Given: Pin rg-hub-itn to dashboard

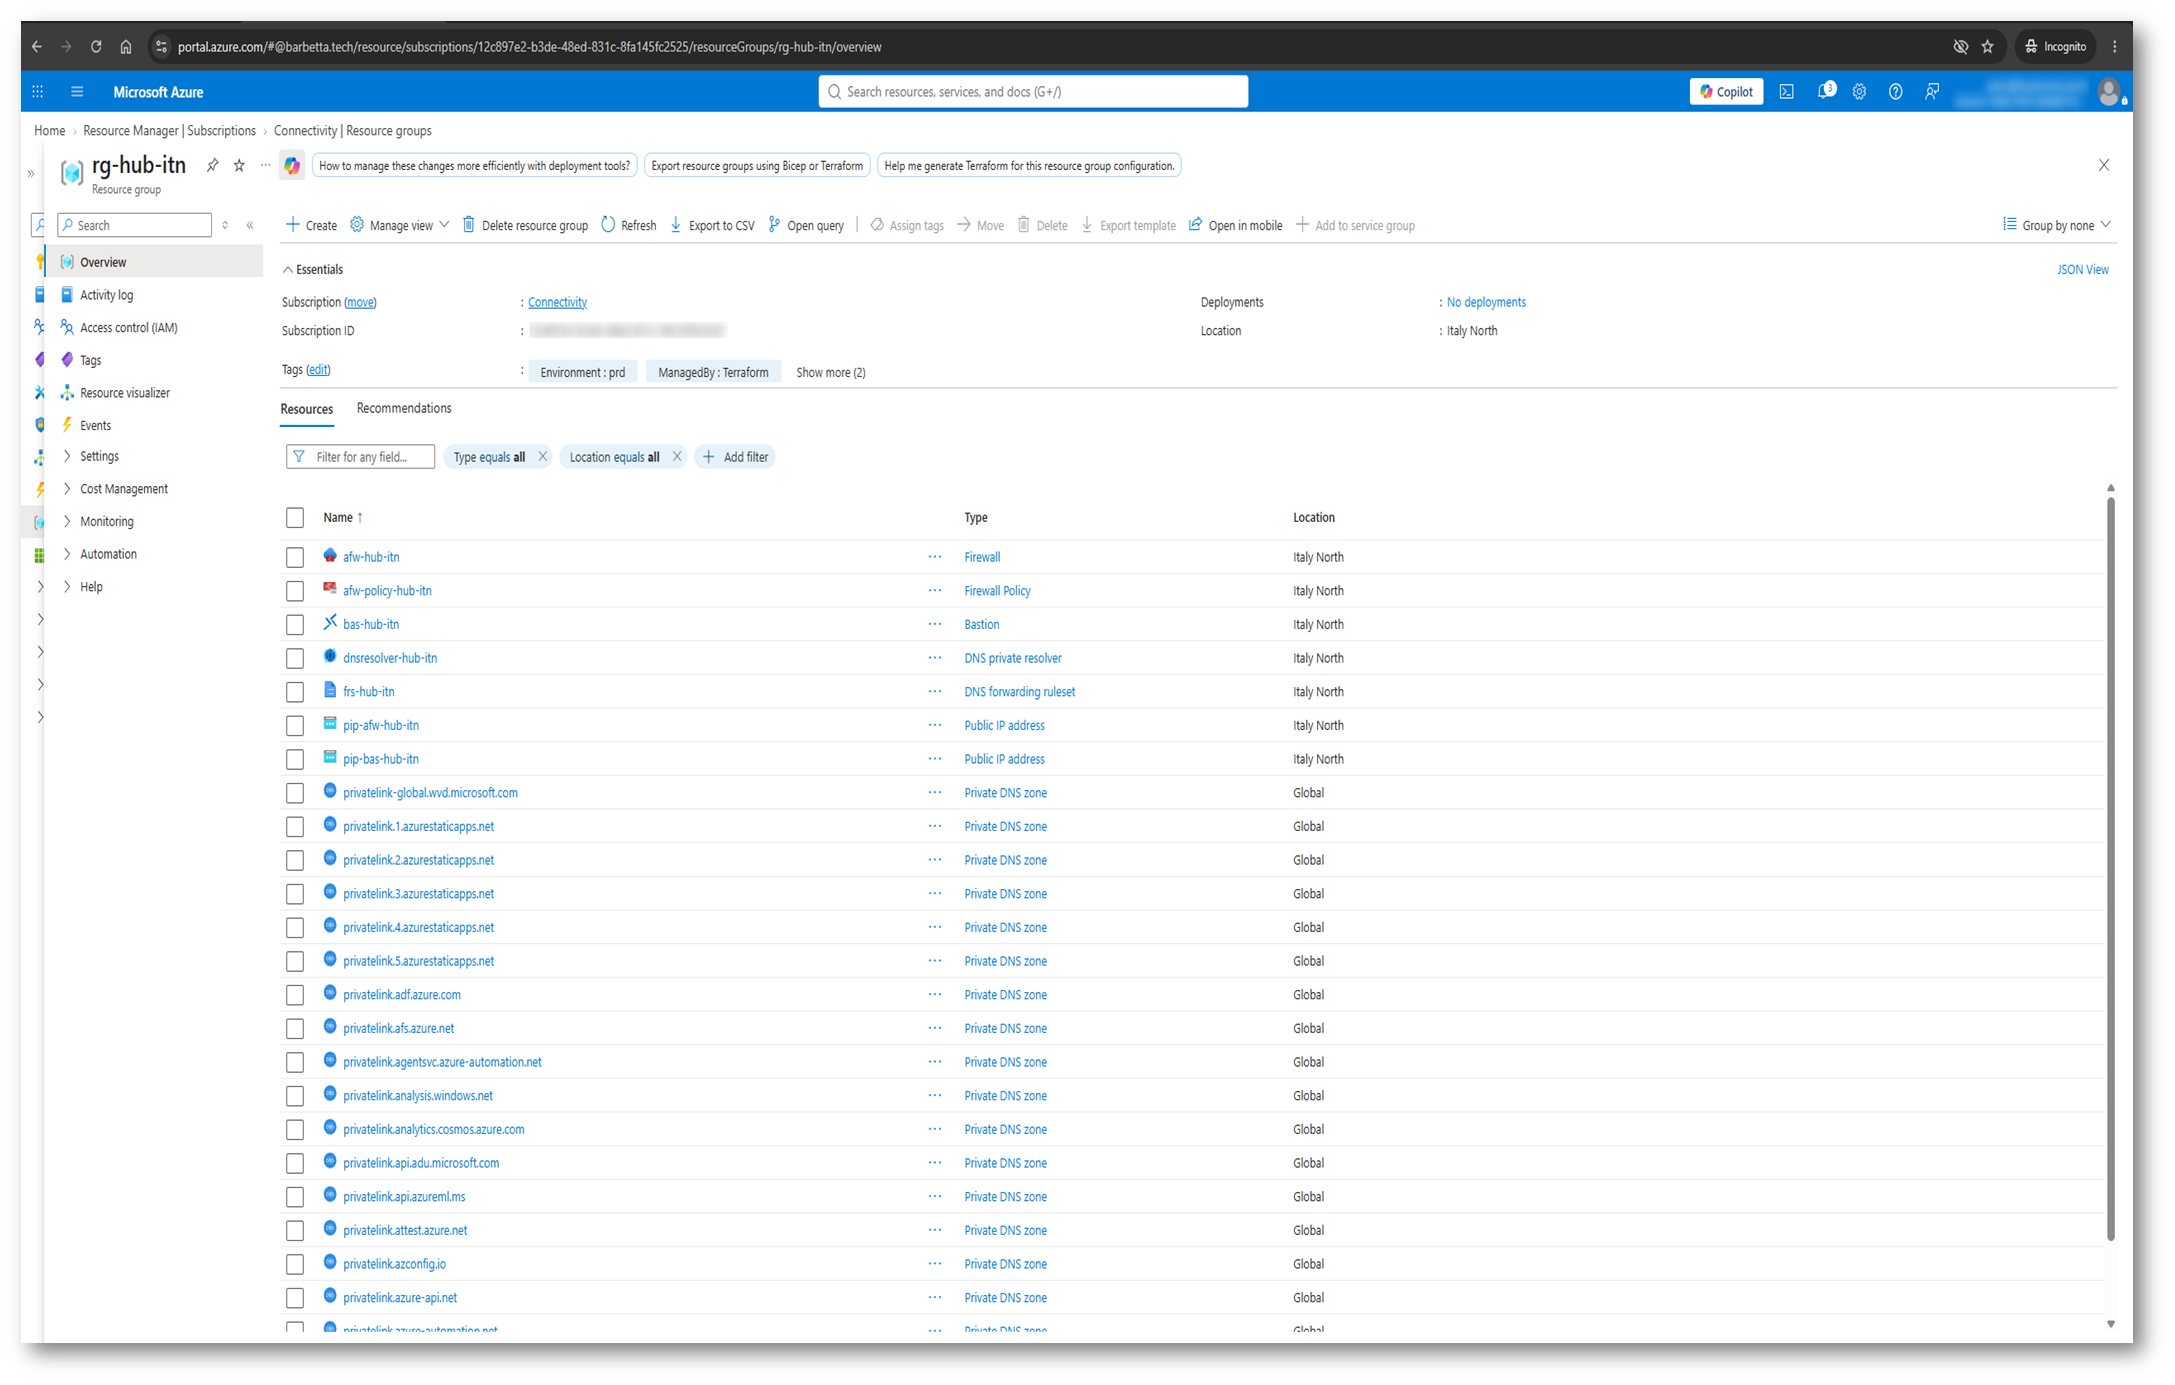Looking at the screenshot, I should (212, 166).
